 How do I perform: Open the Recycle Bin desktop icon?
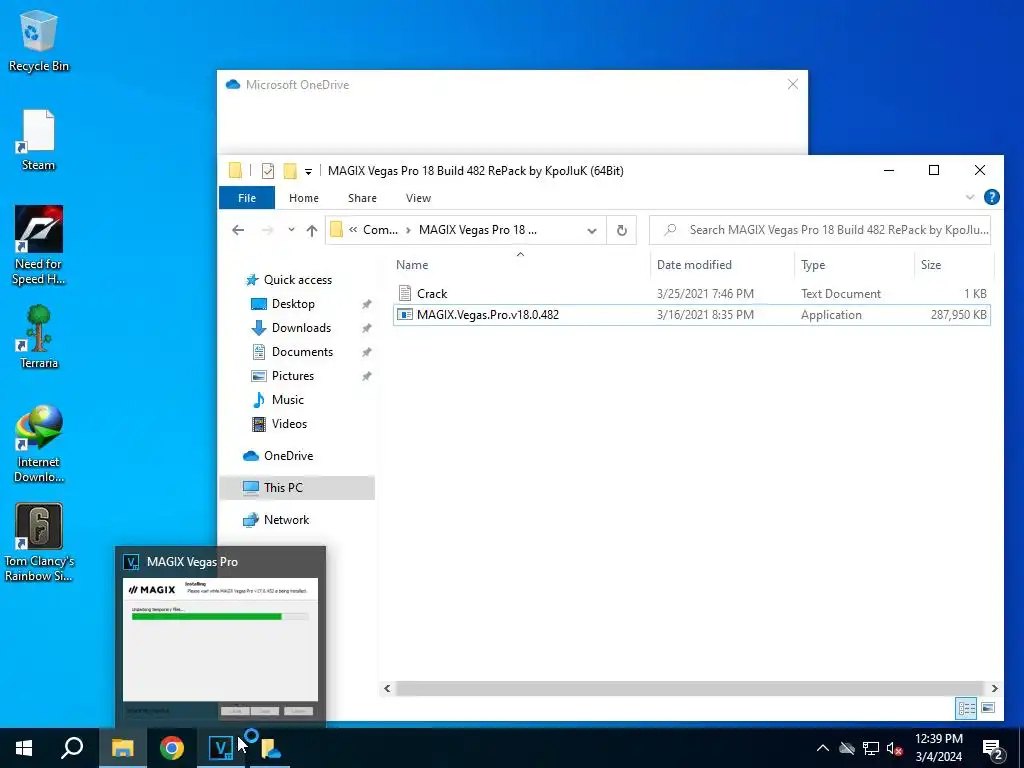(x=39, y=40)
